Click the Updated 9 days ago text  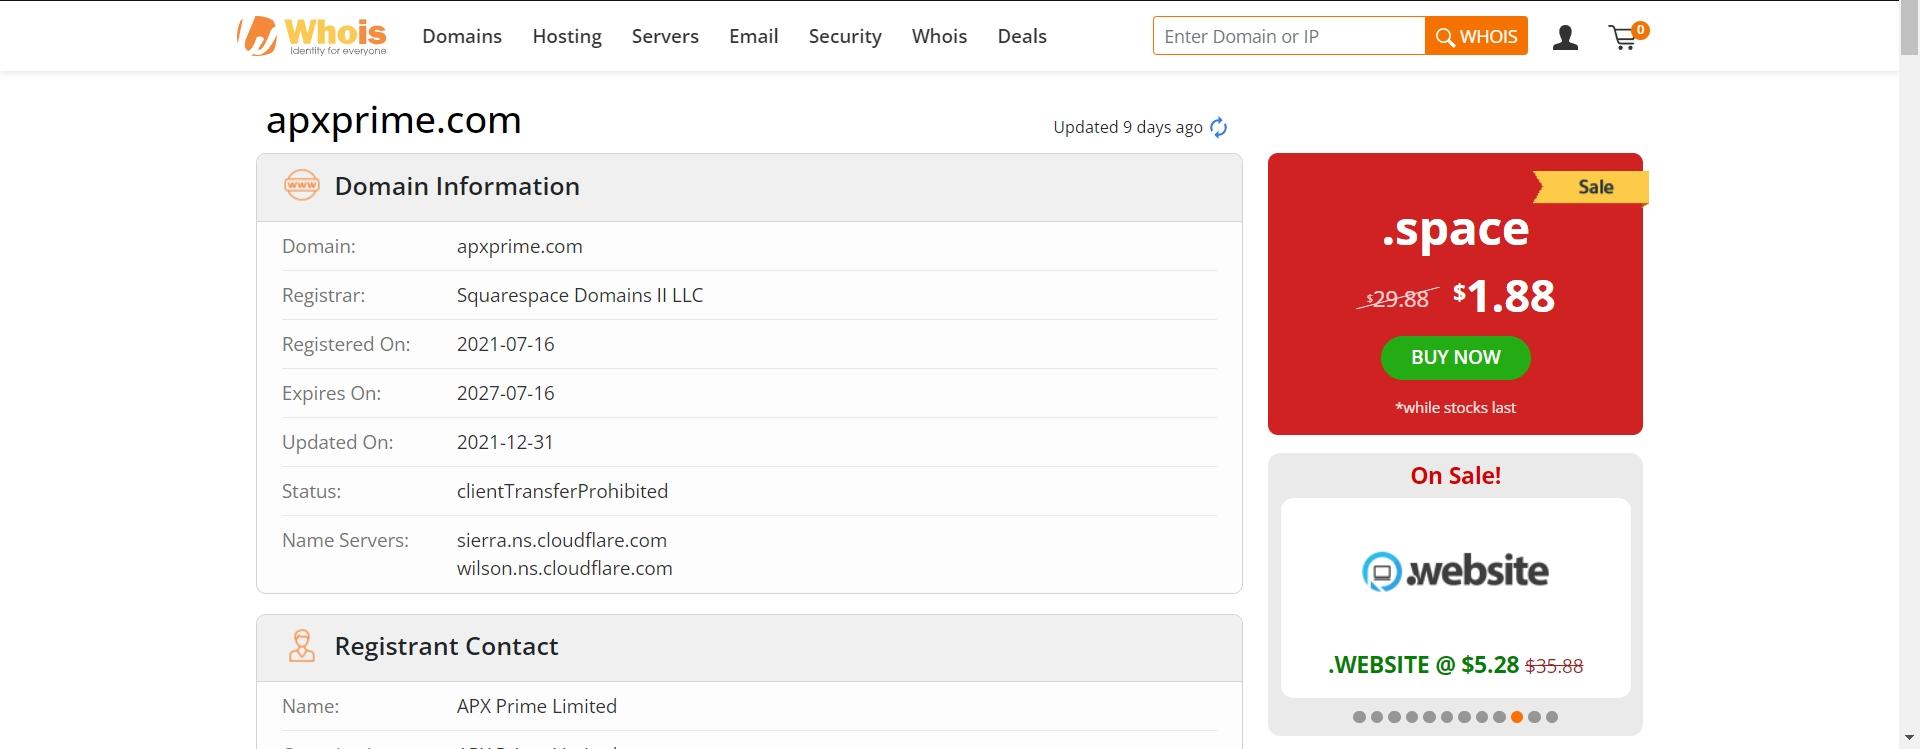coord(1128,127)
